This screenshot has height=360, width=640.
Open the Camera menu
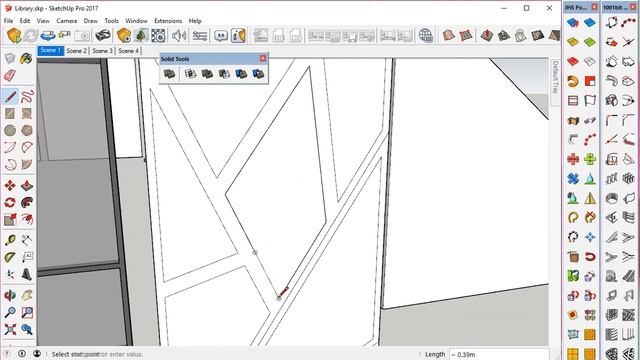click(x=67, y=21)
